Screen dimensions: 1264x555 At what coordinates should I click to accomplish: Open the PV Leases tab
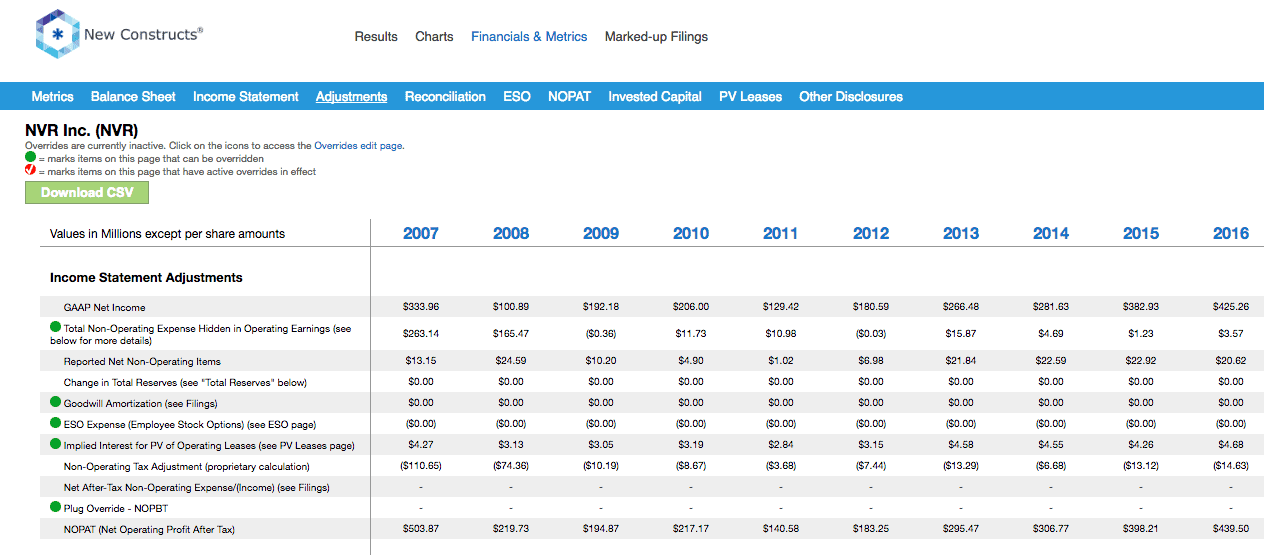click(x=750, y=96)
